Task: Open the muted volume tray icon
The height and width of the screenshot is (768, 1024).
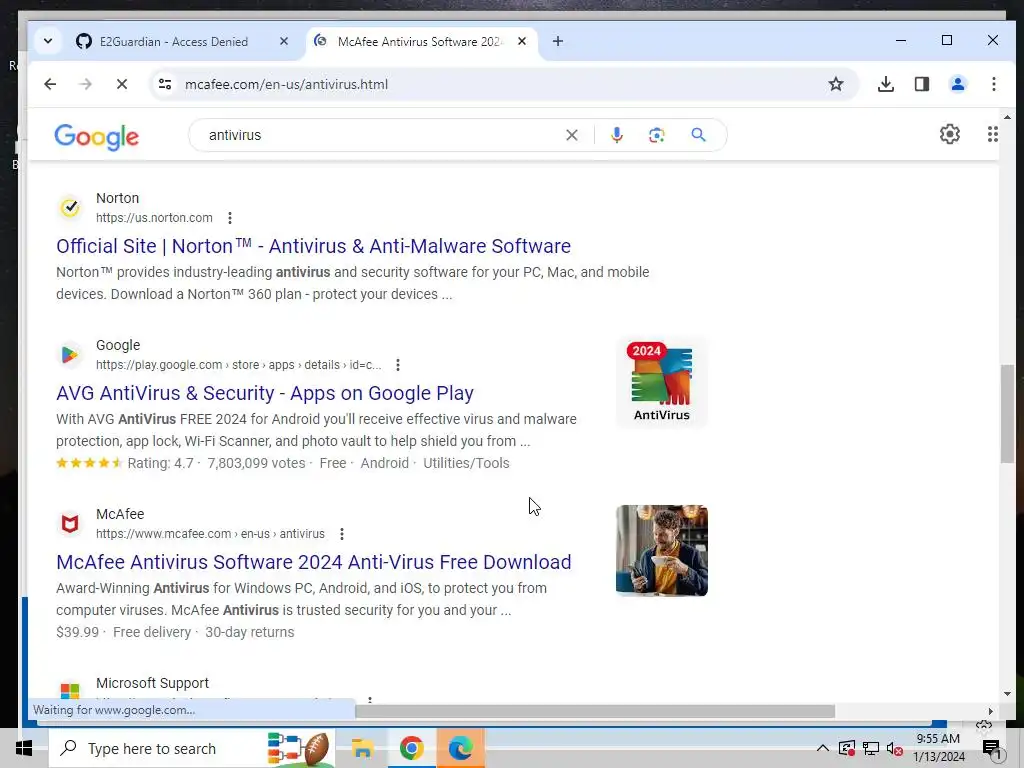Action: click(x=895, y=748)
